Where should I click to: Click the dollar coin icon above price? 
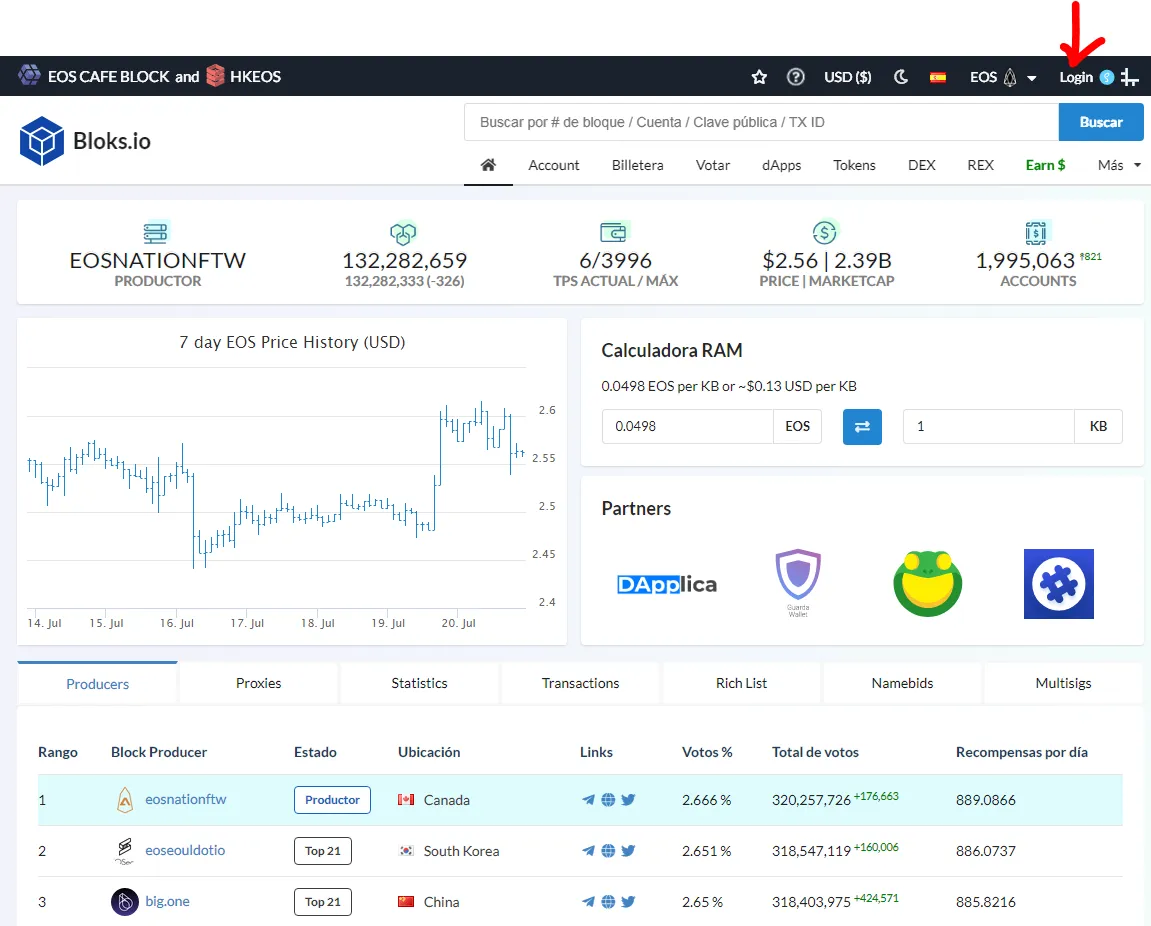pos(825,232)
